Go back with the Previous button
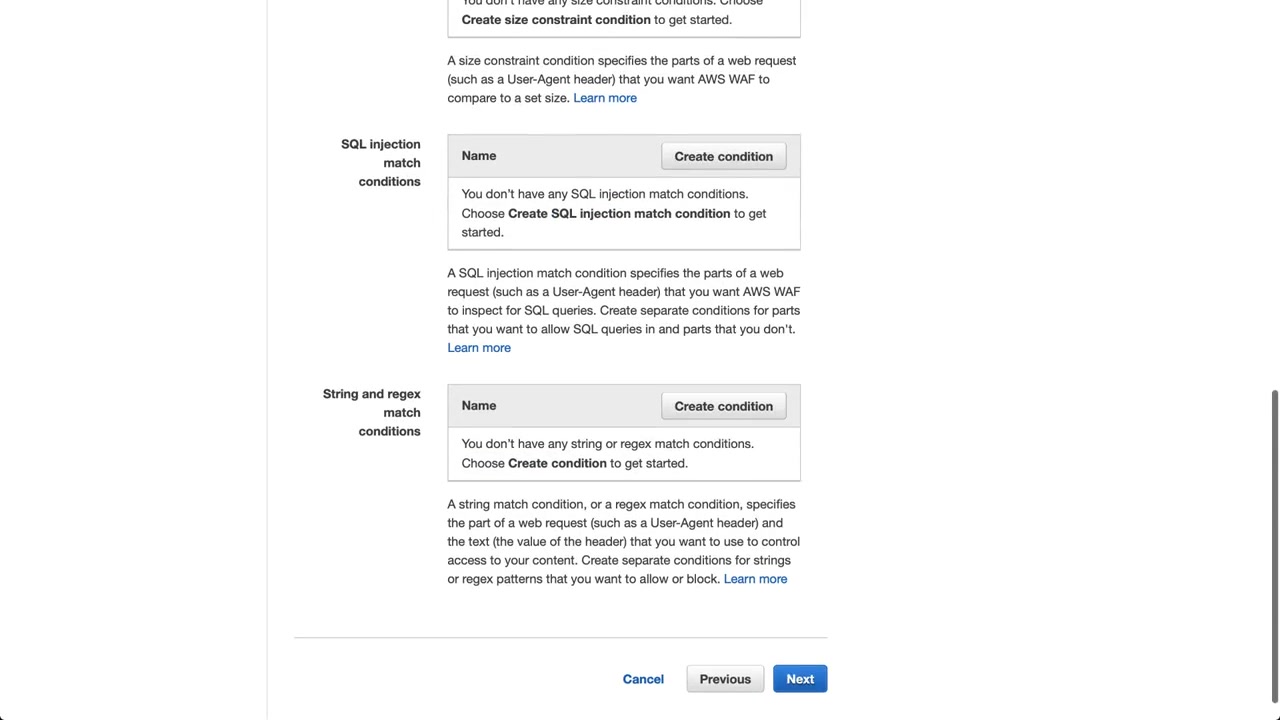The height and width of the screenshot is (720, 1280). tap(725, 679)
